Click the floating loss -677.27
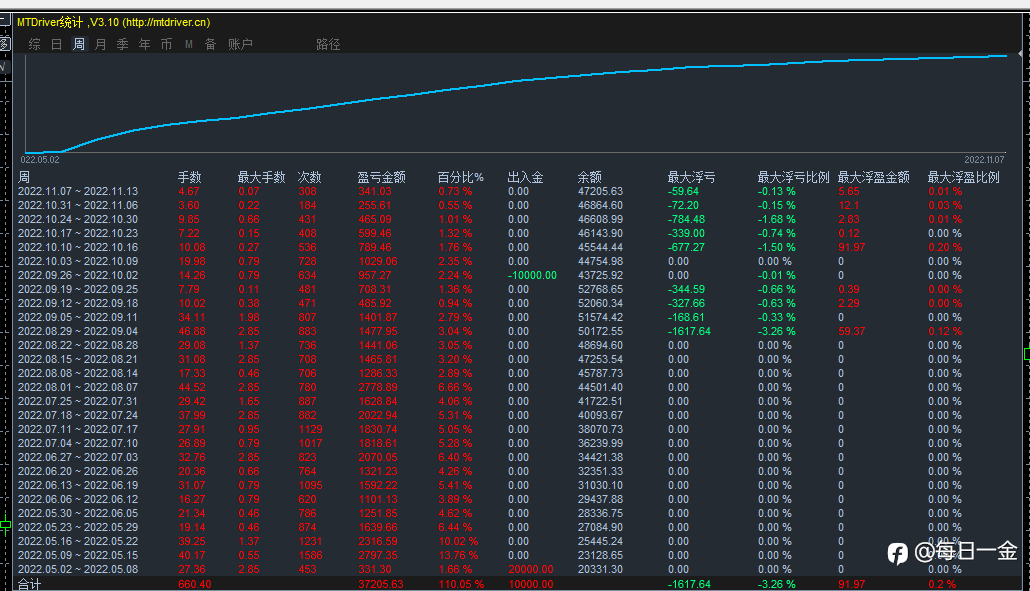 click(686, 247)
